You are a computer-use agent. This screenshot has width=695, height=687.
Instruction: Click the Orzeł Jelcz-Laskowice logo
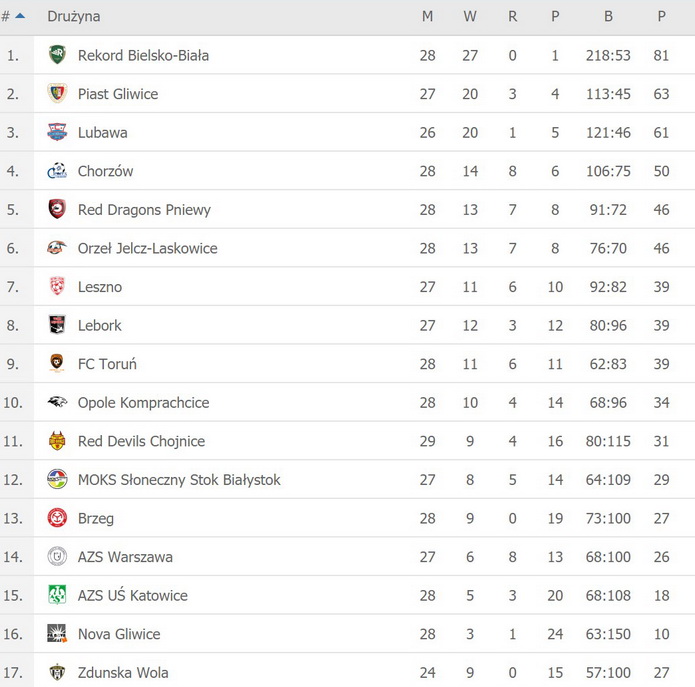57,248
